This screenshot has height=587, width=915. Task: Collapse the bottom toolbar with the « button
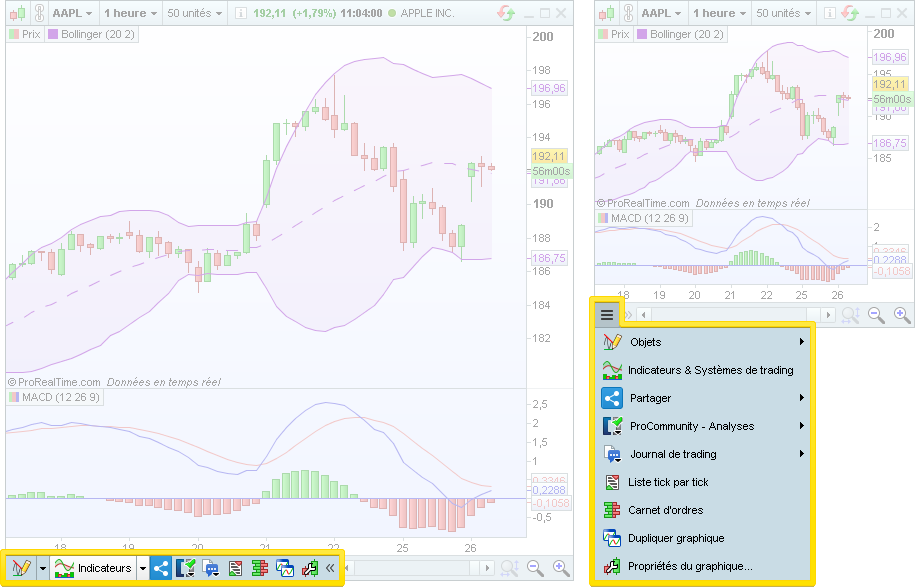click(329, 568)
